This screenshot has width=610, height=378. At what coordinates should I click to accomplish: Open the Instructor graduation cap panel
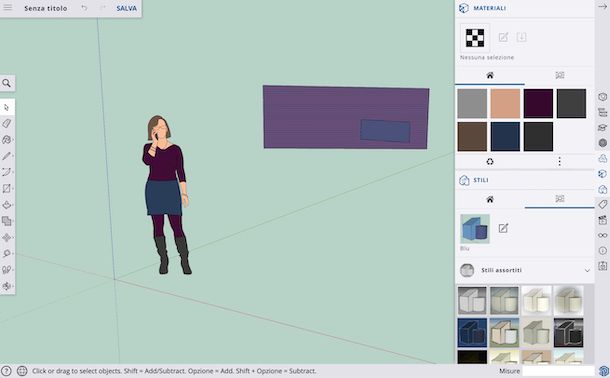(603, 128)
